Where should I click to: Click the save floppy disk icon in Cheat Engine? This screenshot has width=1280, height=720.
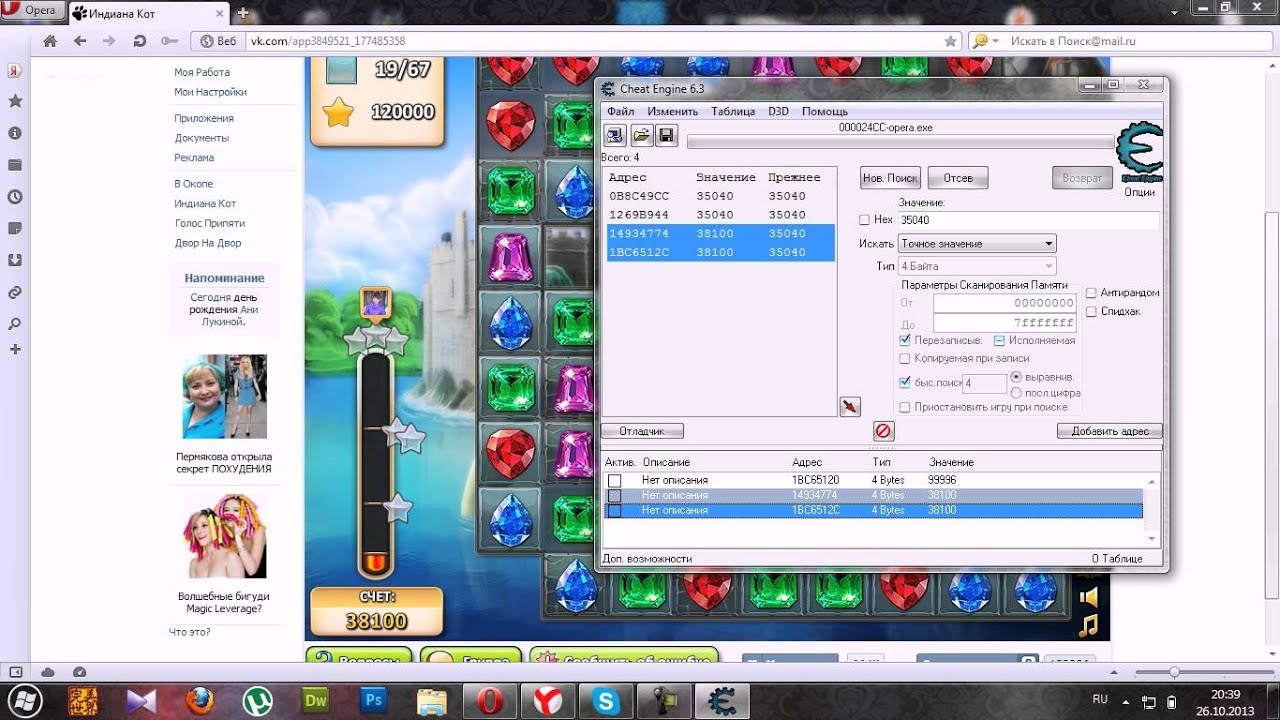(x=666, y=135)
